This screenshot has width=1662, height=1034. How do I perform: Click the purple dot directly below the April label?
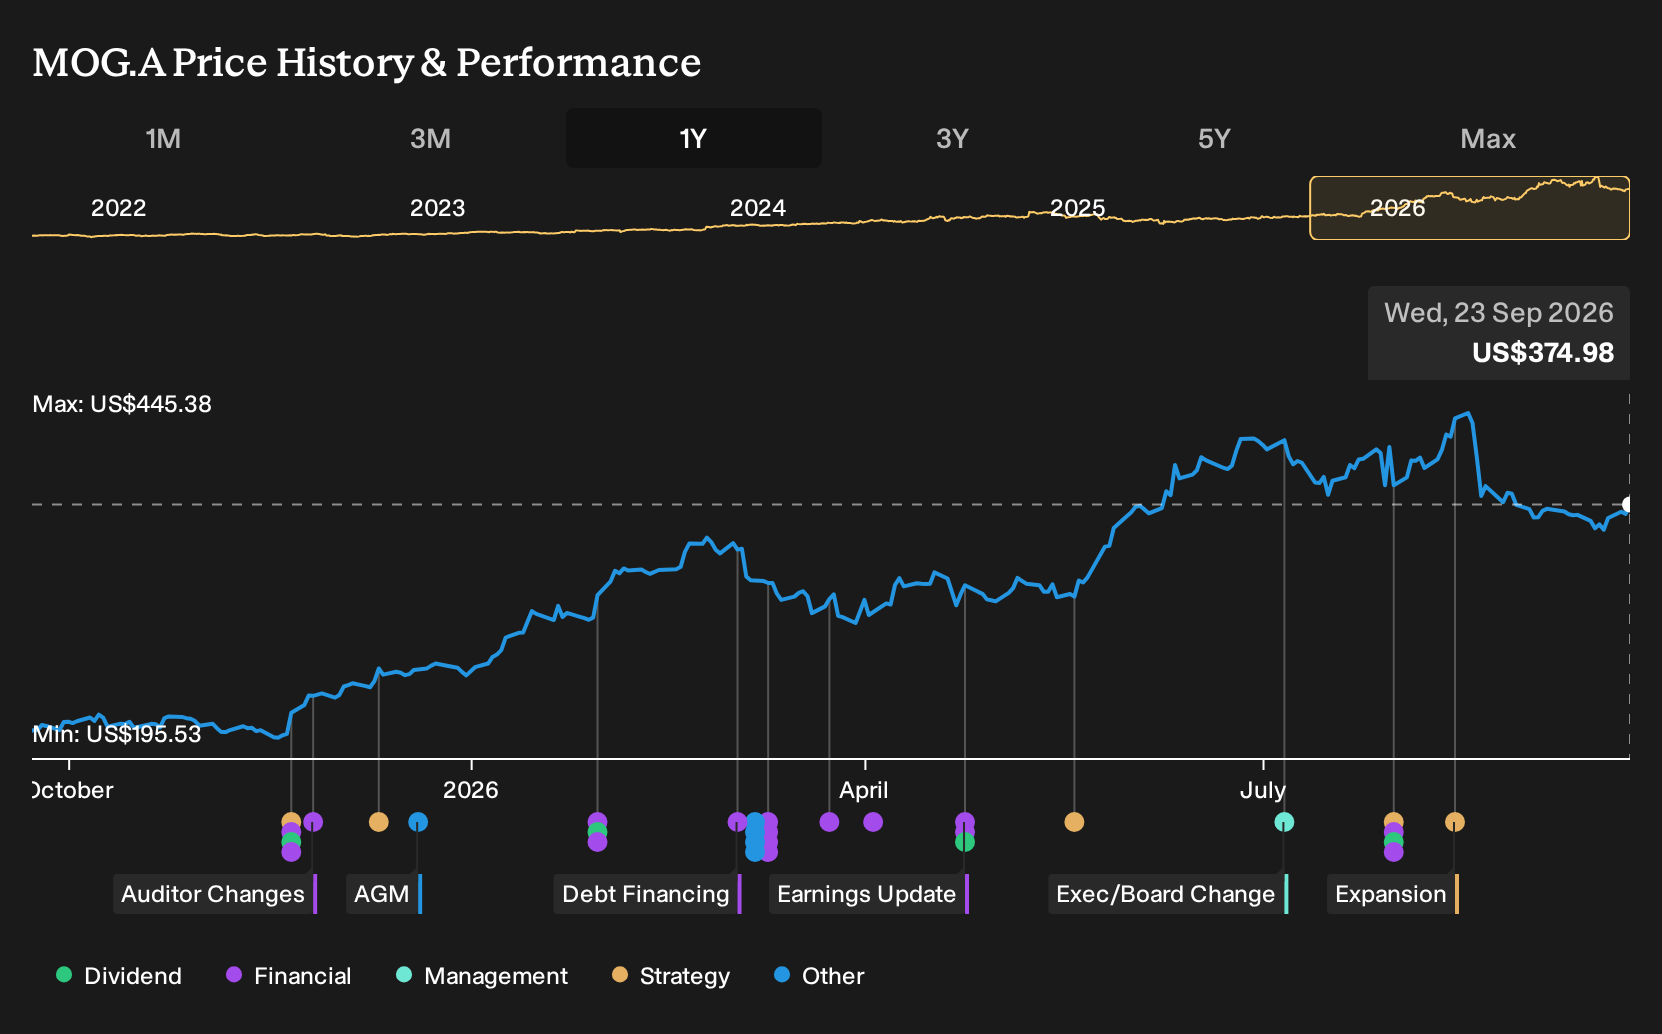(x=873, y=822)
